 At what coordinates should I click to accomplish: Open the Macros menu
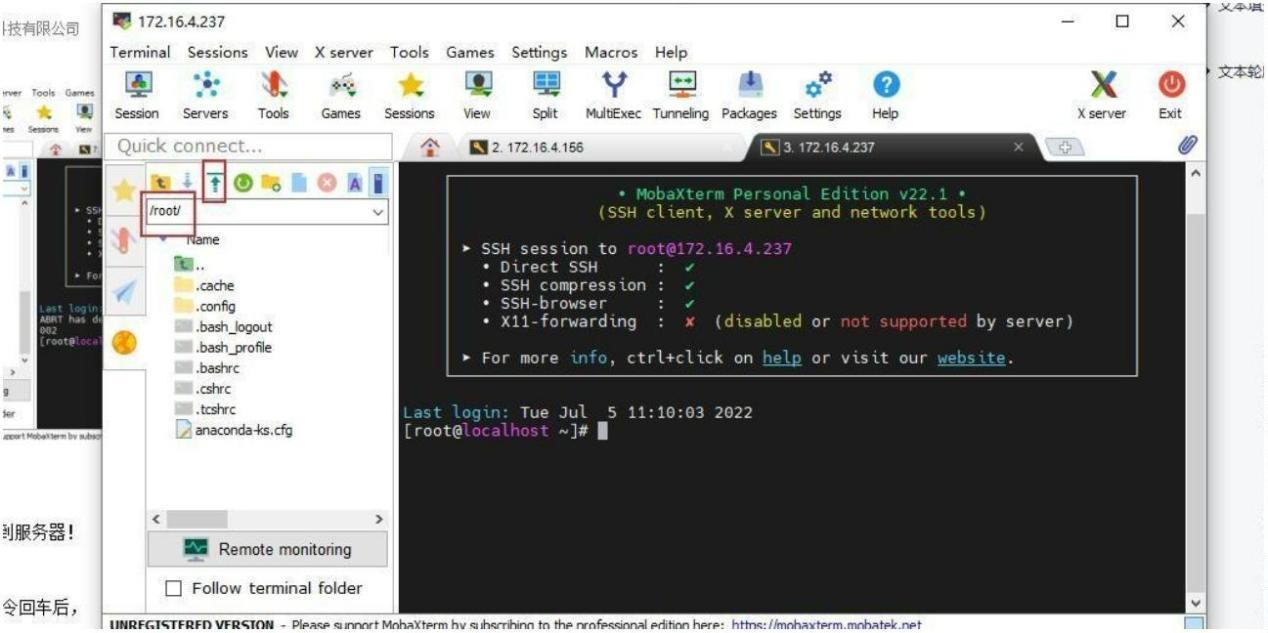point(612,52)
